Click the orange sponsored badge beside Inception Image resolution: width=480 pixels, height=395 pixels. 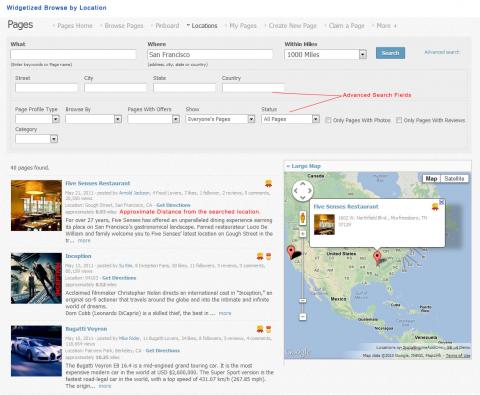(x=268, y=256)
